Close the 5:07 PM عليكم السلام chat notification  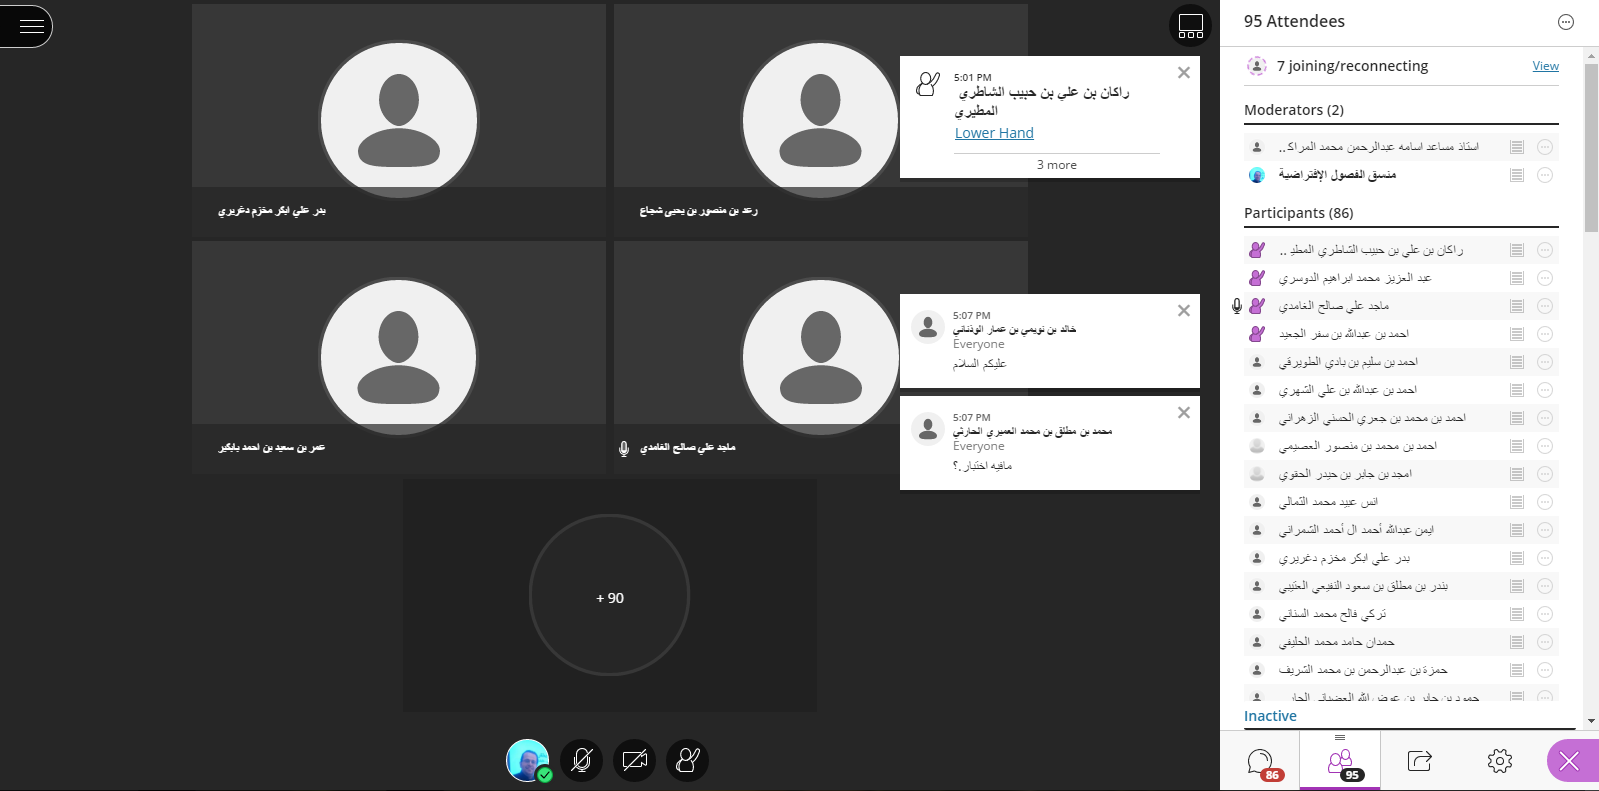pos(1183,311)
